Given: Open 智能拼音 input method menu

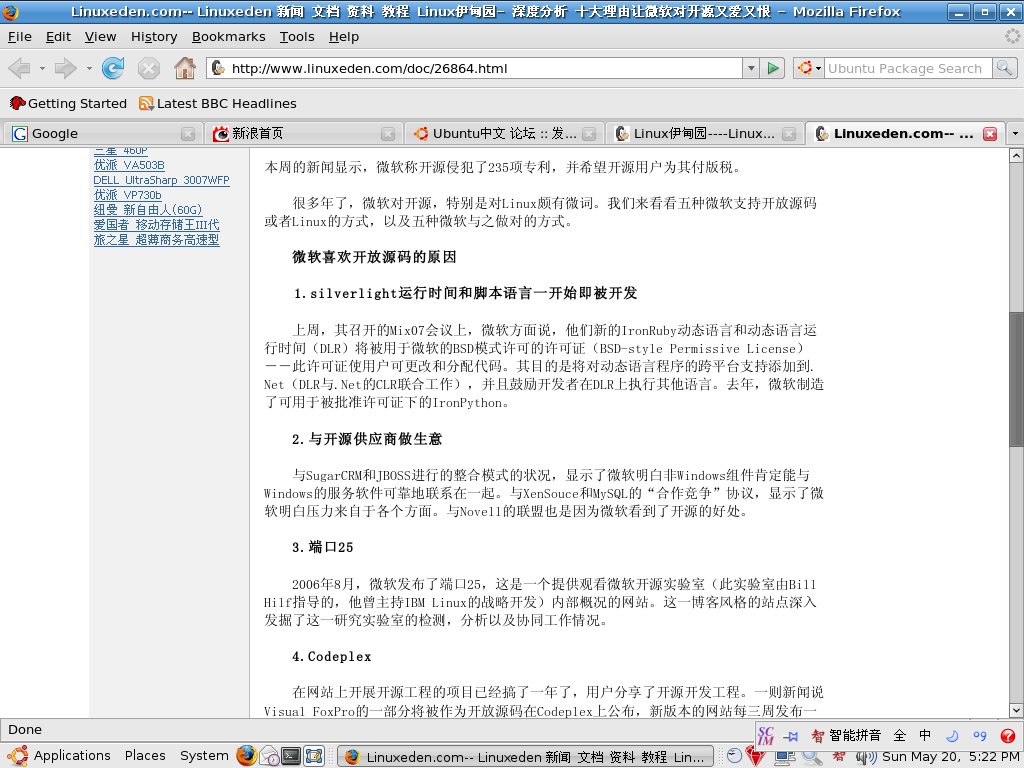Looking at the screenshot, I should coord(846,736).
